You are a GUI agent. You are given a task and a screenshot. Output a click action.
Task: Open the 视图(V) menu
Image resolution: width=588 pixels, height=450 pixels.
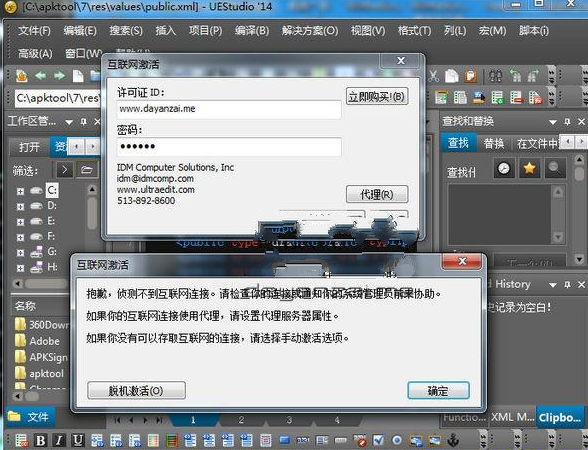coord(368,31)
